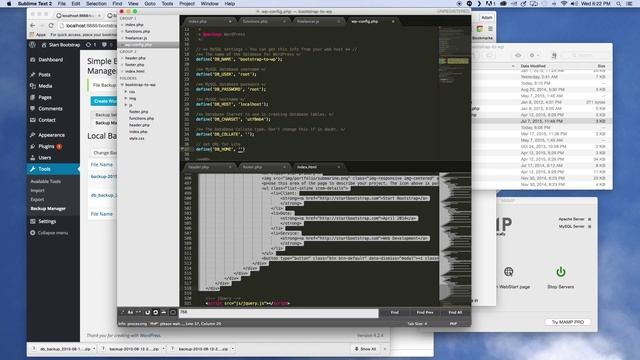Switch to the index.php tab in top pane
This screenshot has width=640, height=360.
click(209, 21)
